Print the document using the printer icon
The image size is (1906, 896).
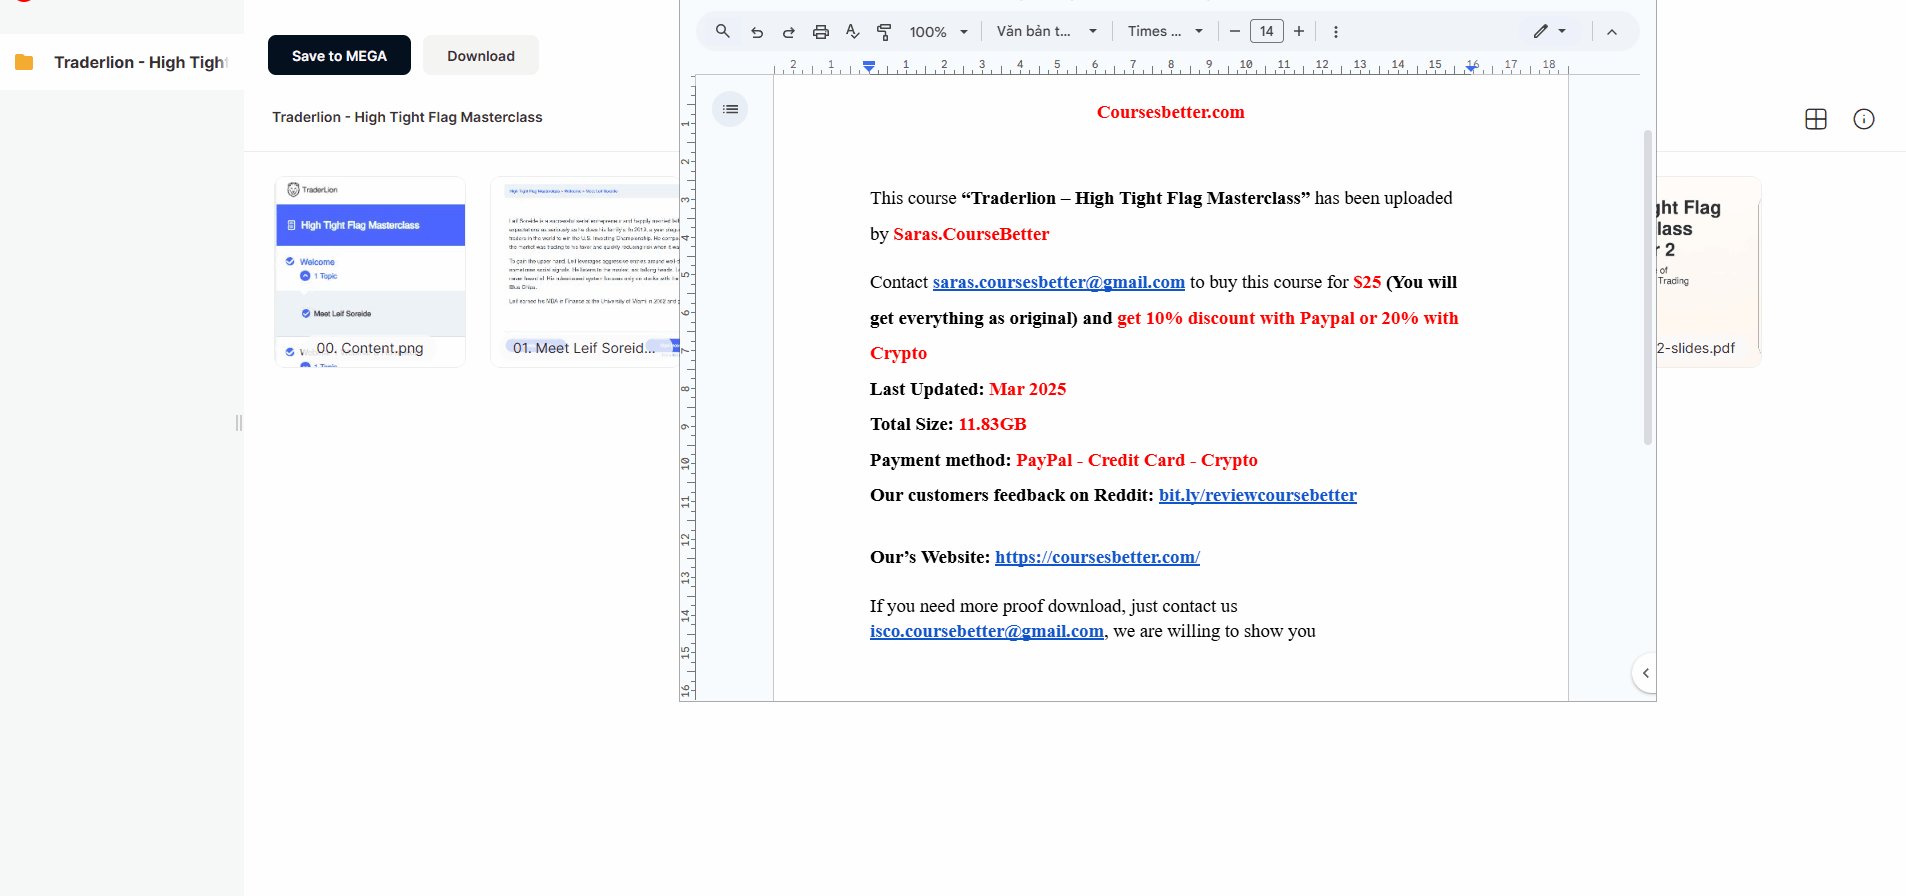click(821, 32)
